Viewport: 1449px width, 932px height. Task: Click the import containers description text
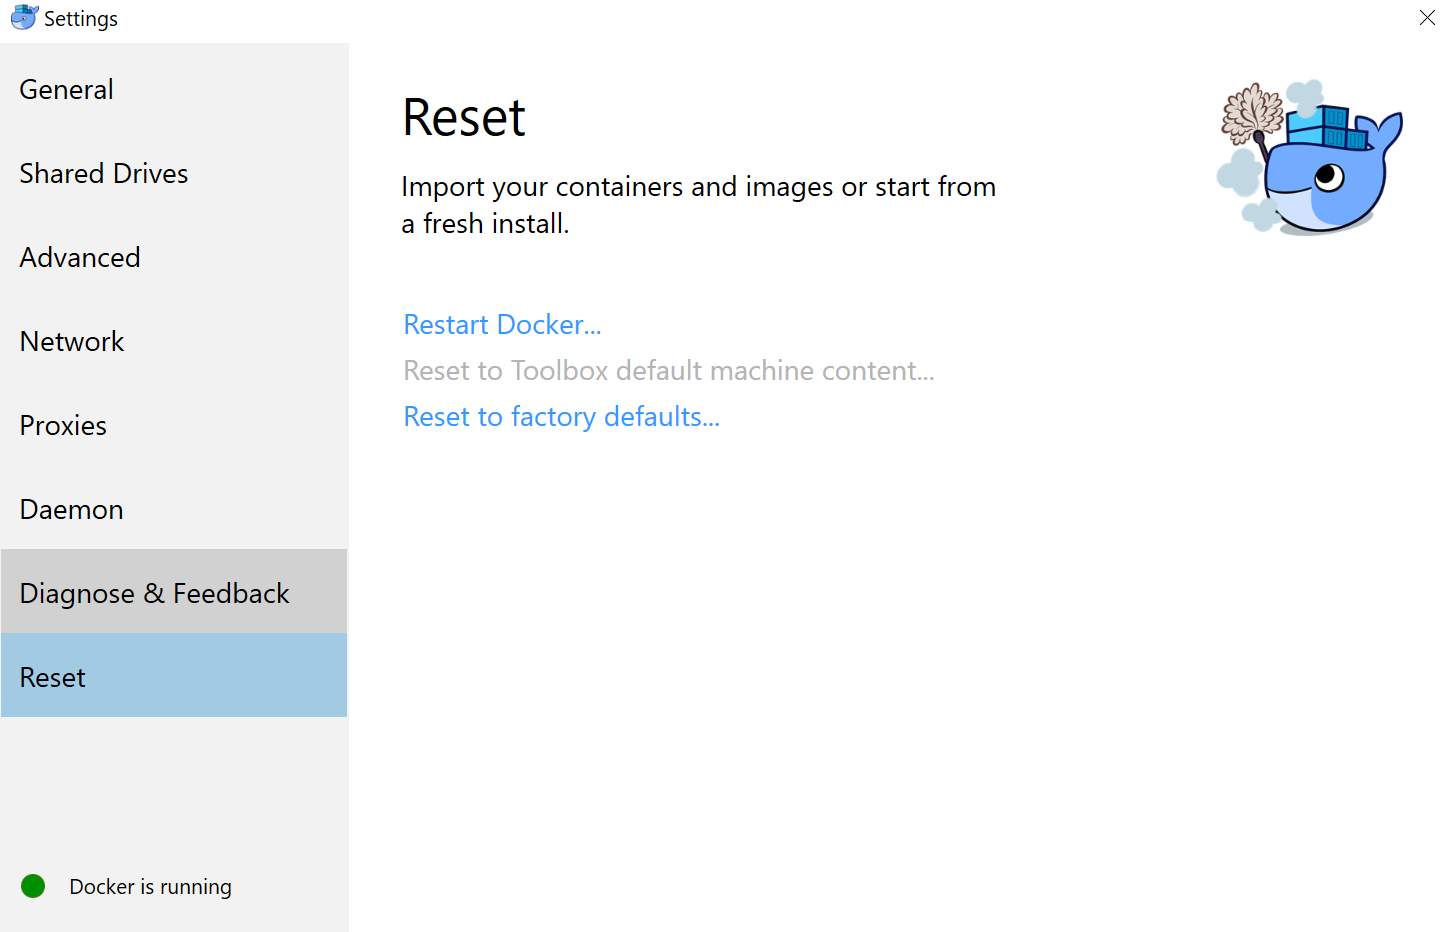click(x=698, y=205)
